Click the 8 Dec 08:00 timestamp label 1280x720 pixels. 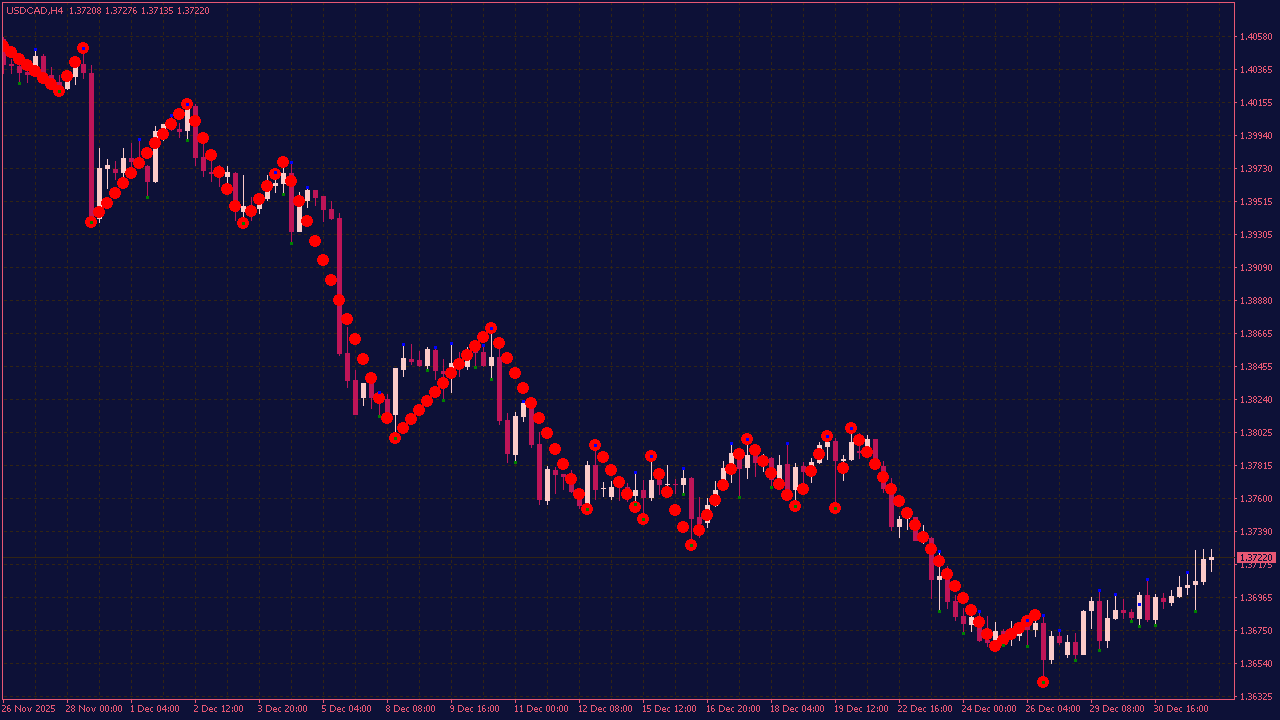(412, 708)
